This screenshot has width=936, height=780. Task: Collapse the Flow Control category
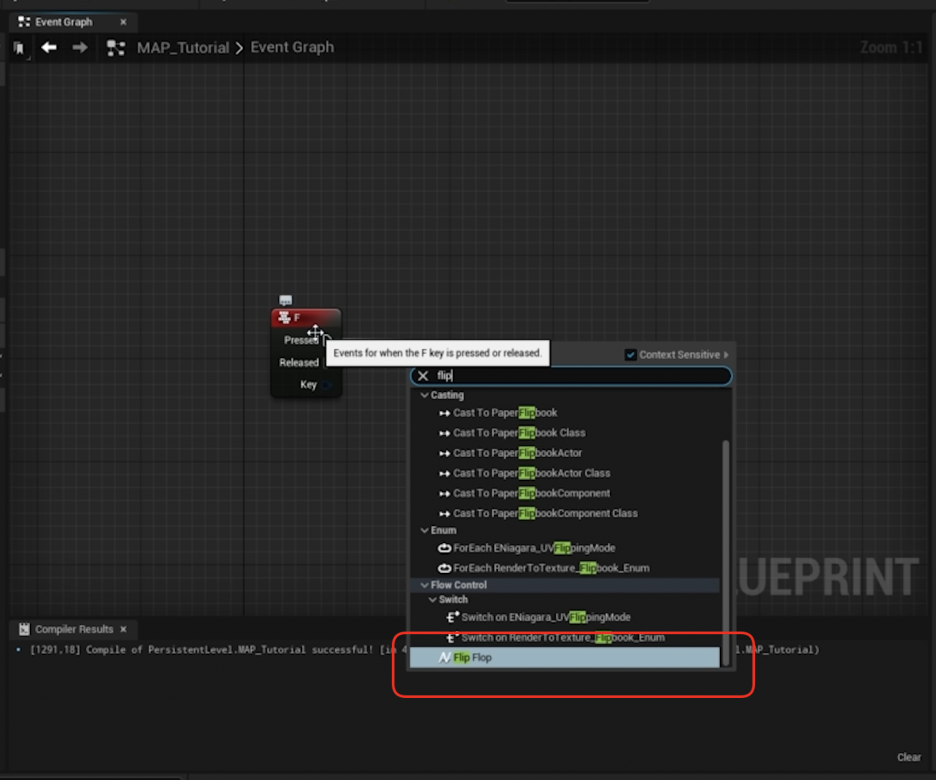(x=424, y=585)
